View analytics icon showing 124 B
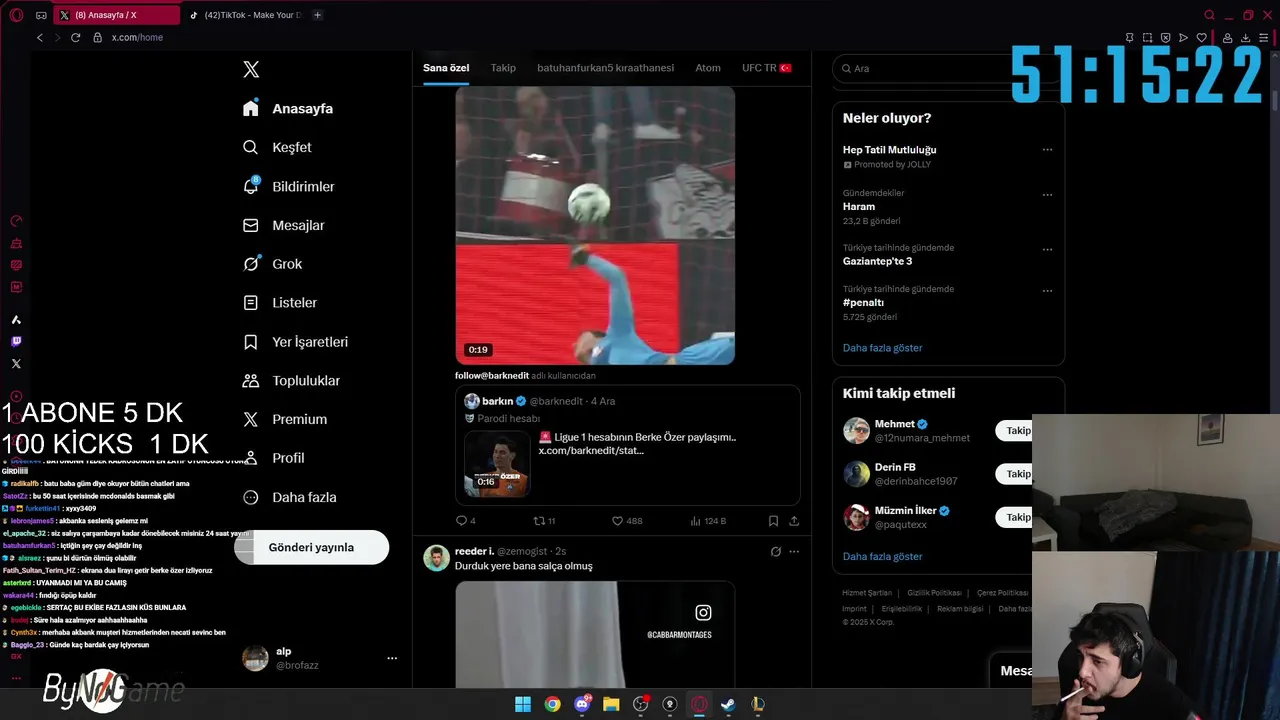 click(x=708, y=521)
